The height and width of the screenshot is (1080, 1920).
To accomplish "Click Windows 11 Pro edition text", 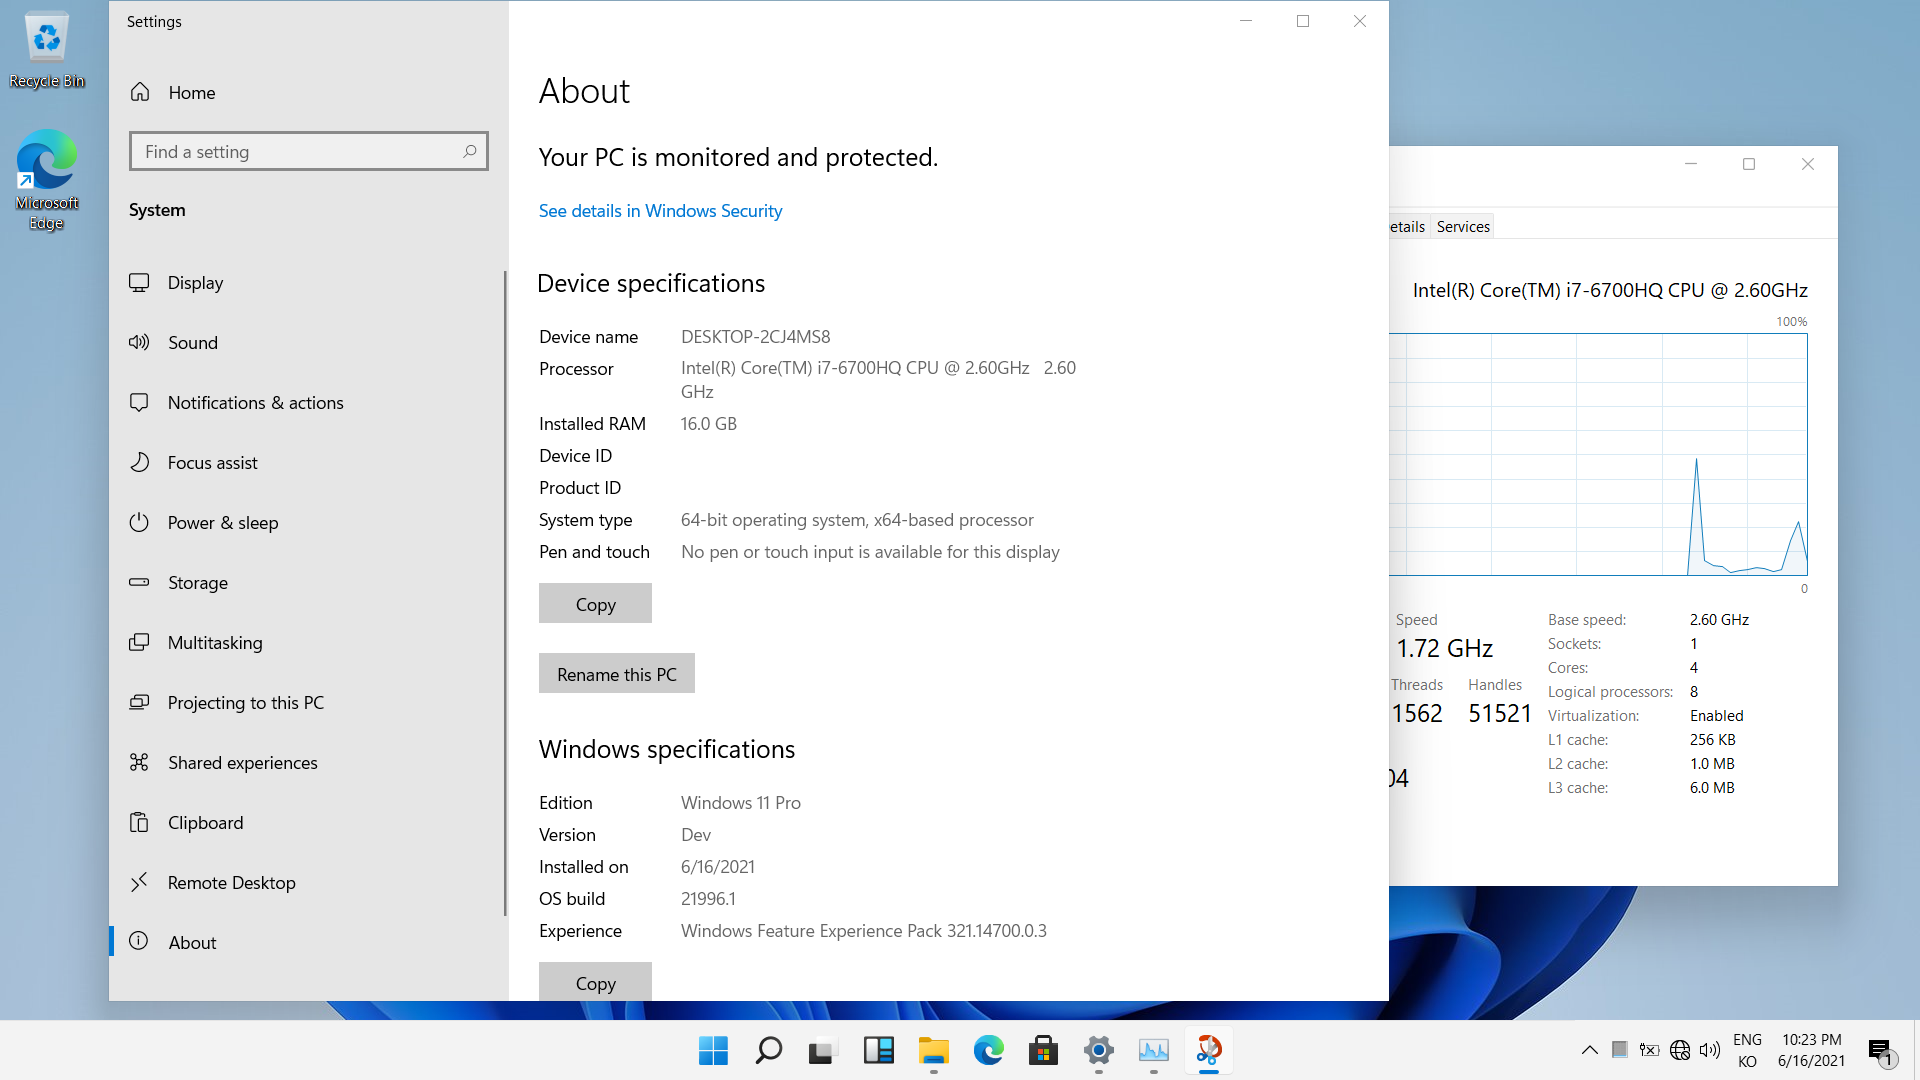I will pos(740,803).
